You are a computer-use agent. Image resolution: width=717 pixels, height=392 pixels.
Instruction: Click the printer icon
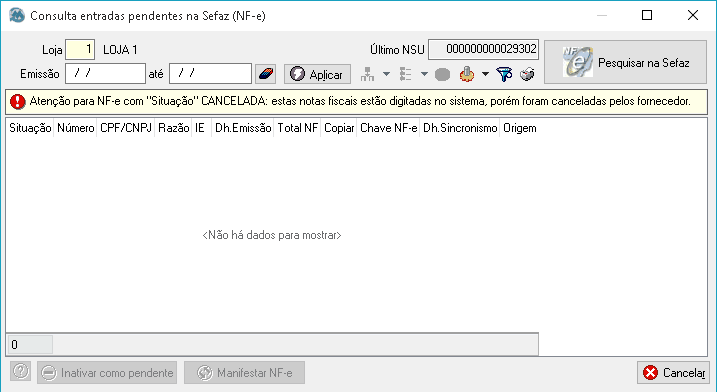click(527, 74)
